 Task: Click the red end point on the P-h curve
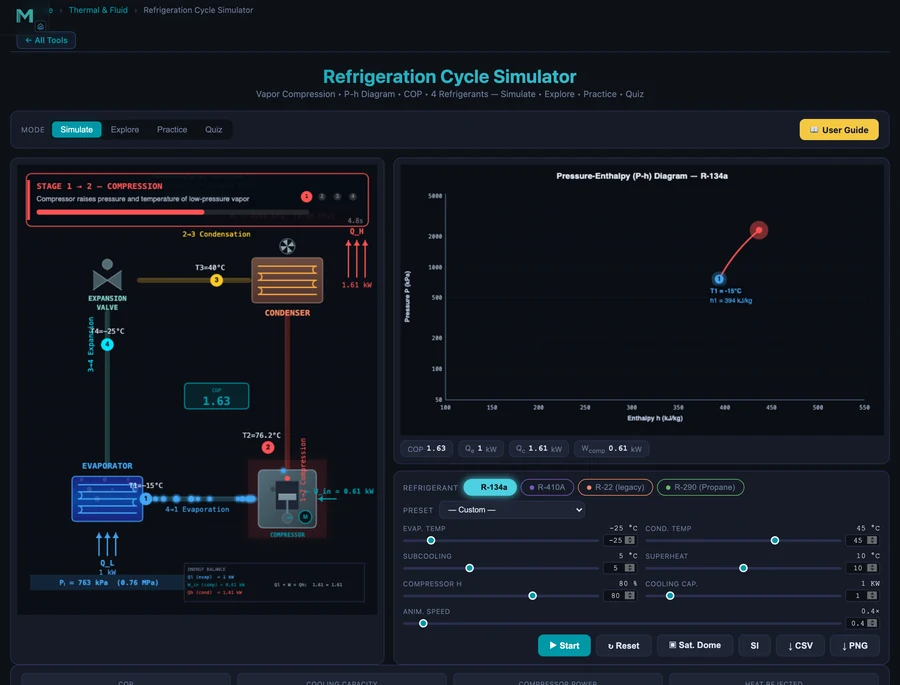coord(759,230)
